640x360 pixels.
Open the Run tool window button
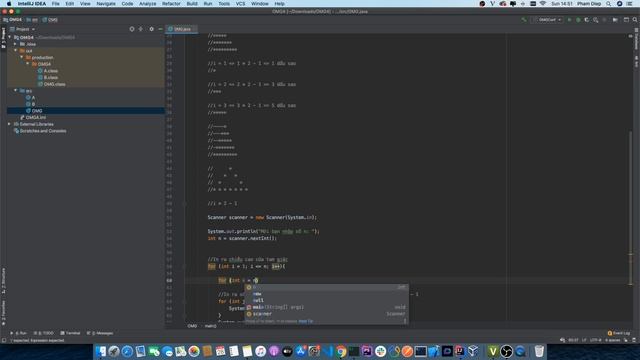[19, 333]
